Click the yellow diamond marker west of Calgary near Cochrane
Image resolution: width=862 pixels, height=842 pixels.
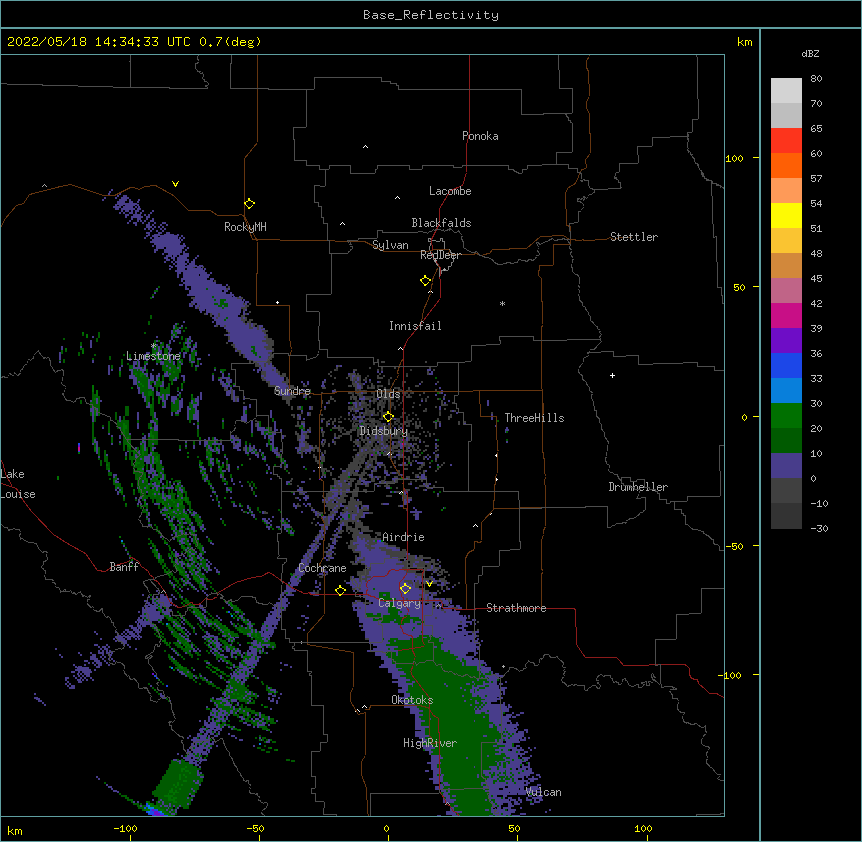340,590
